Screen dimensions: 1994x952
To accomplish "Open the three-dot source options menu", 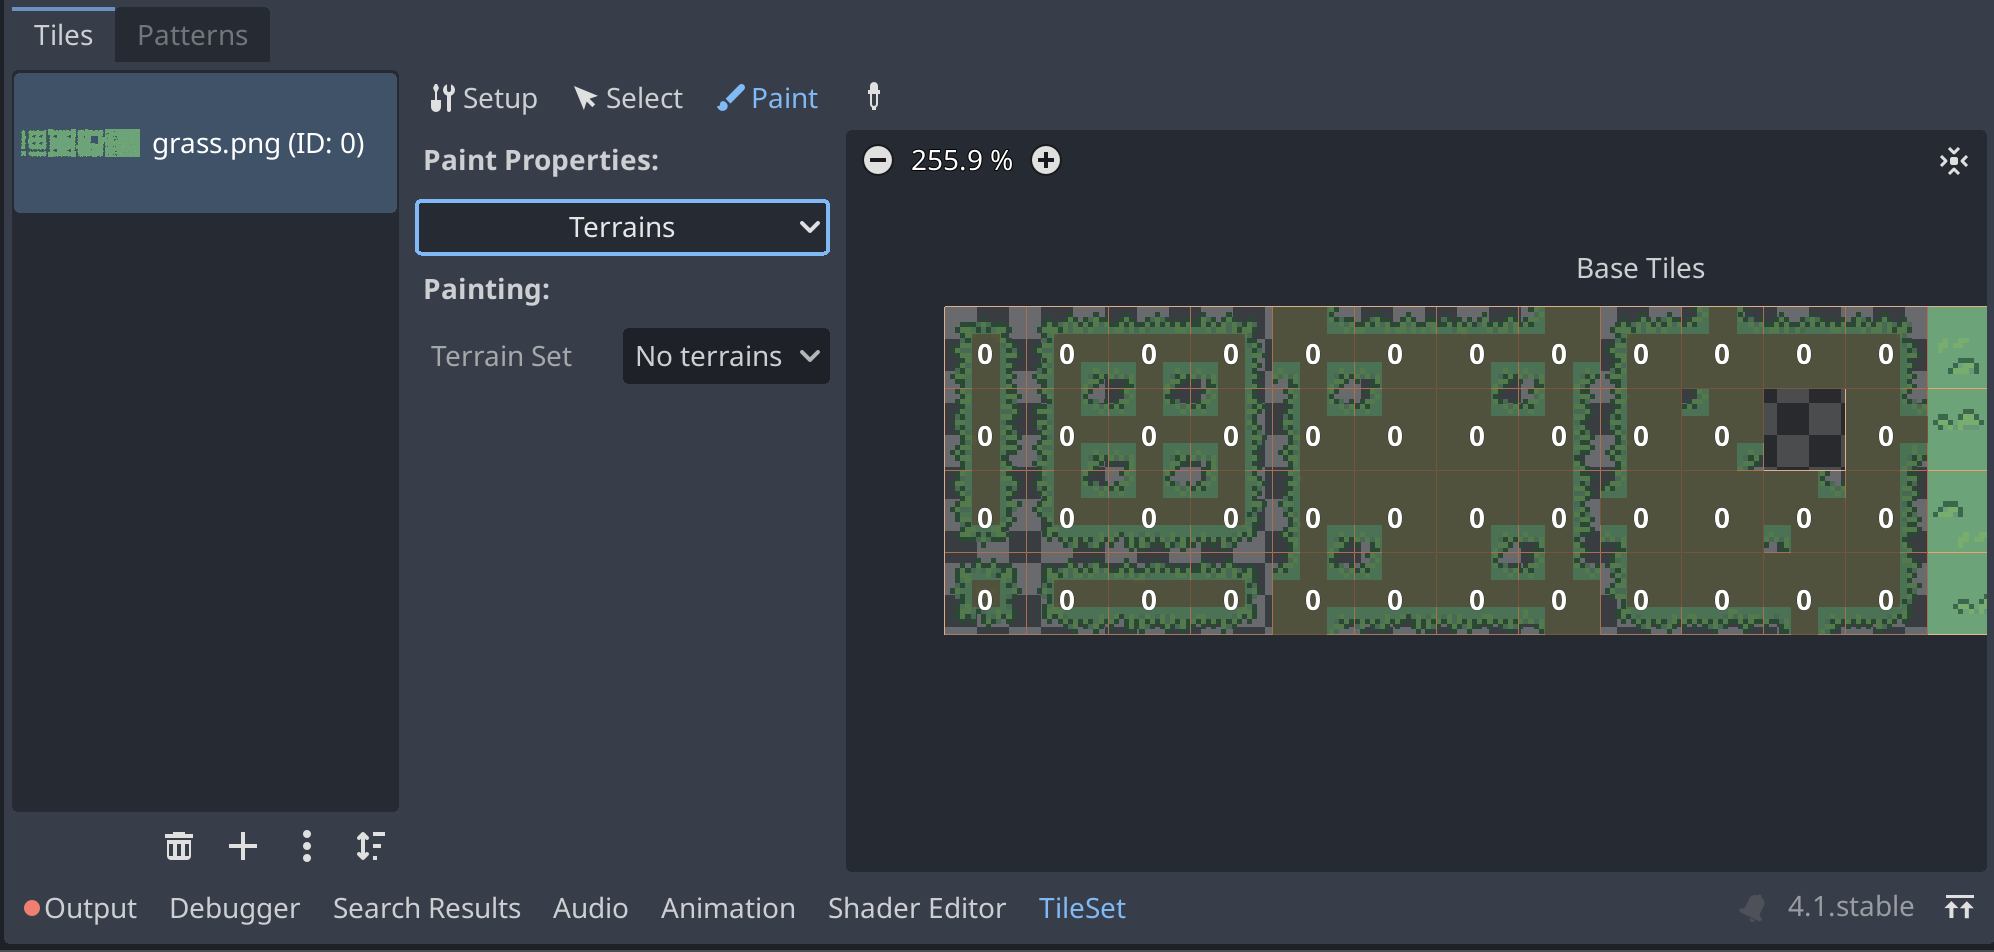I will pos(307,846).
